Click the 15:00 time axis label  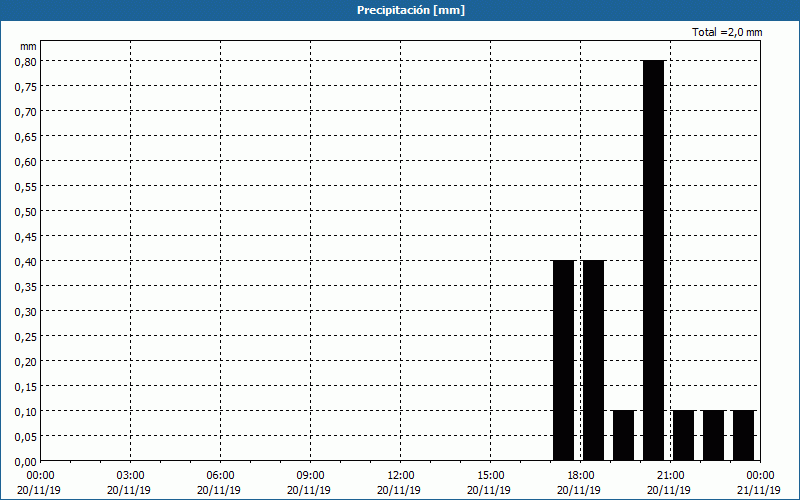pyautogui.click(x=490, y=476)
